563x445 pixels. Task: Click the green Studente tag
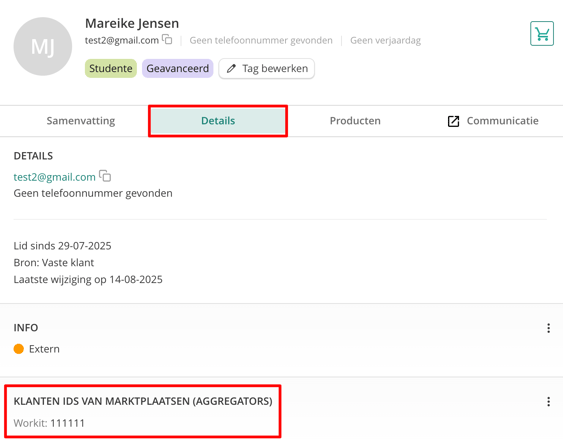(x=111, y=69)
